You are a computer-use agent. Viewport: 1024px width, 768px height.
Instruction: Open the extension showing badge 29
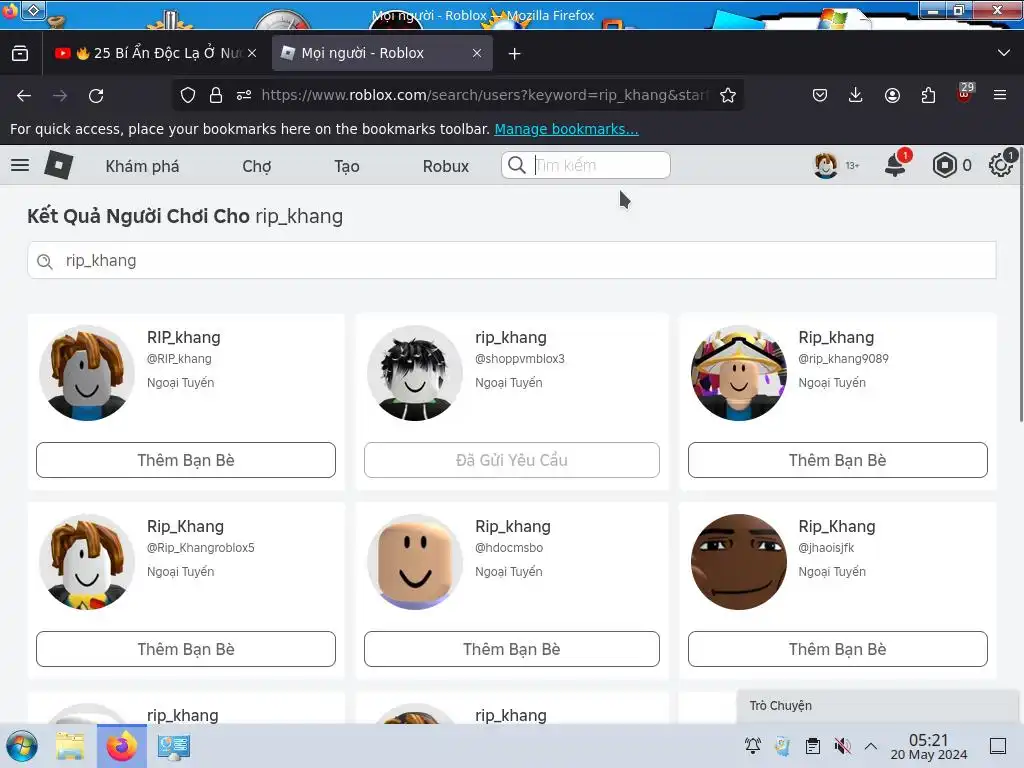965,93
